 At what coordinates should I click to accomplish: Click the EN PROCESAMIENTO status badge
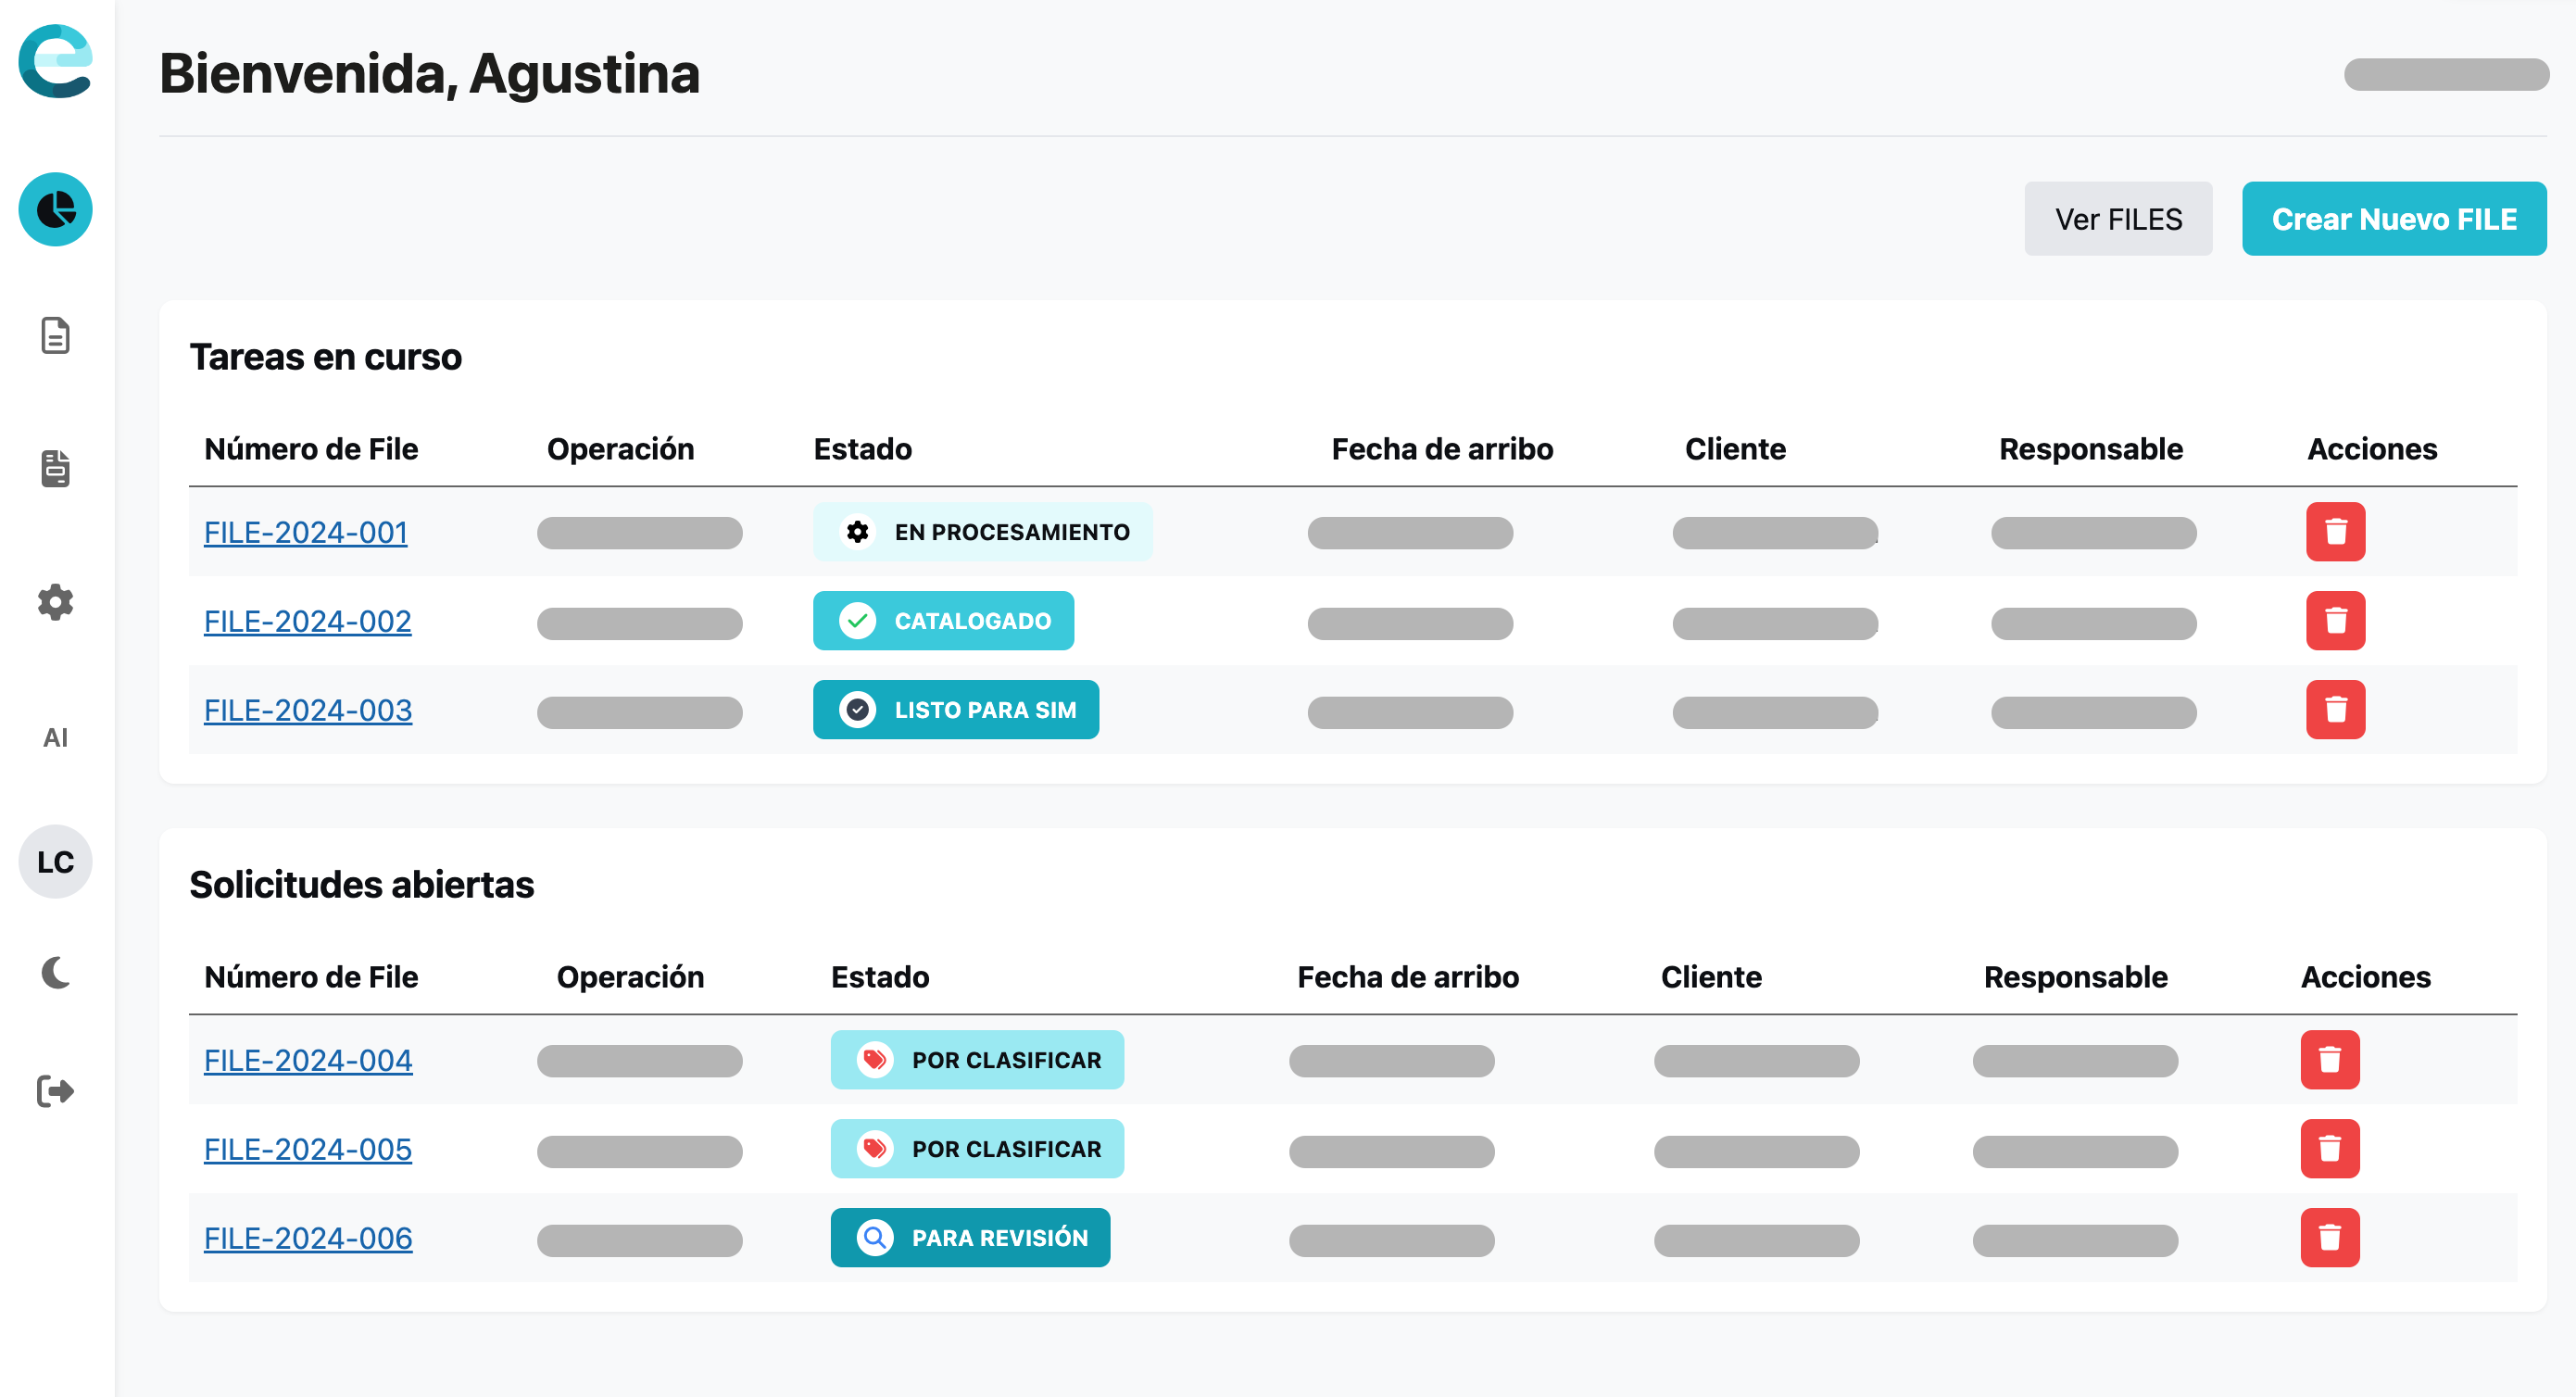(982, 532)
